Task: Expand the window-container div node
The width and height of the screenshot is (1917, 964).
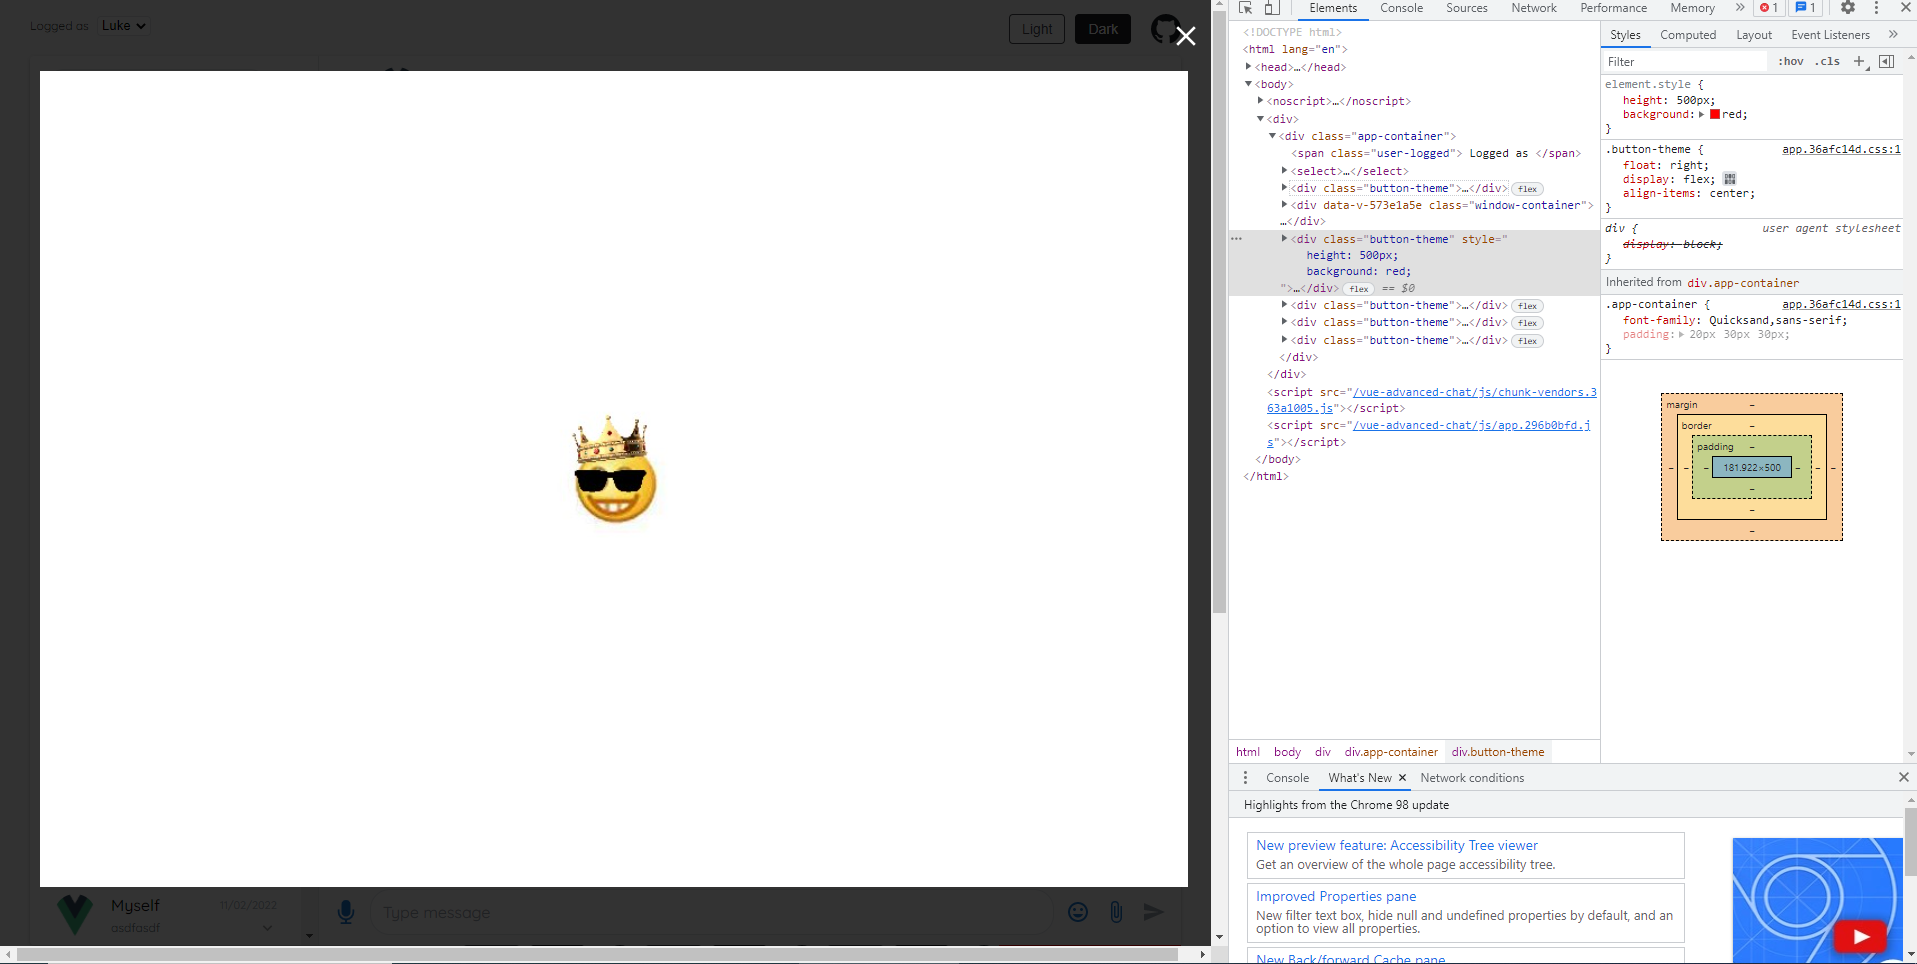Action: 1284,205
